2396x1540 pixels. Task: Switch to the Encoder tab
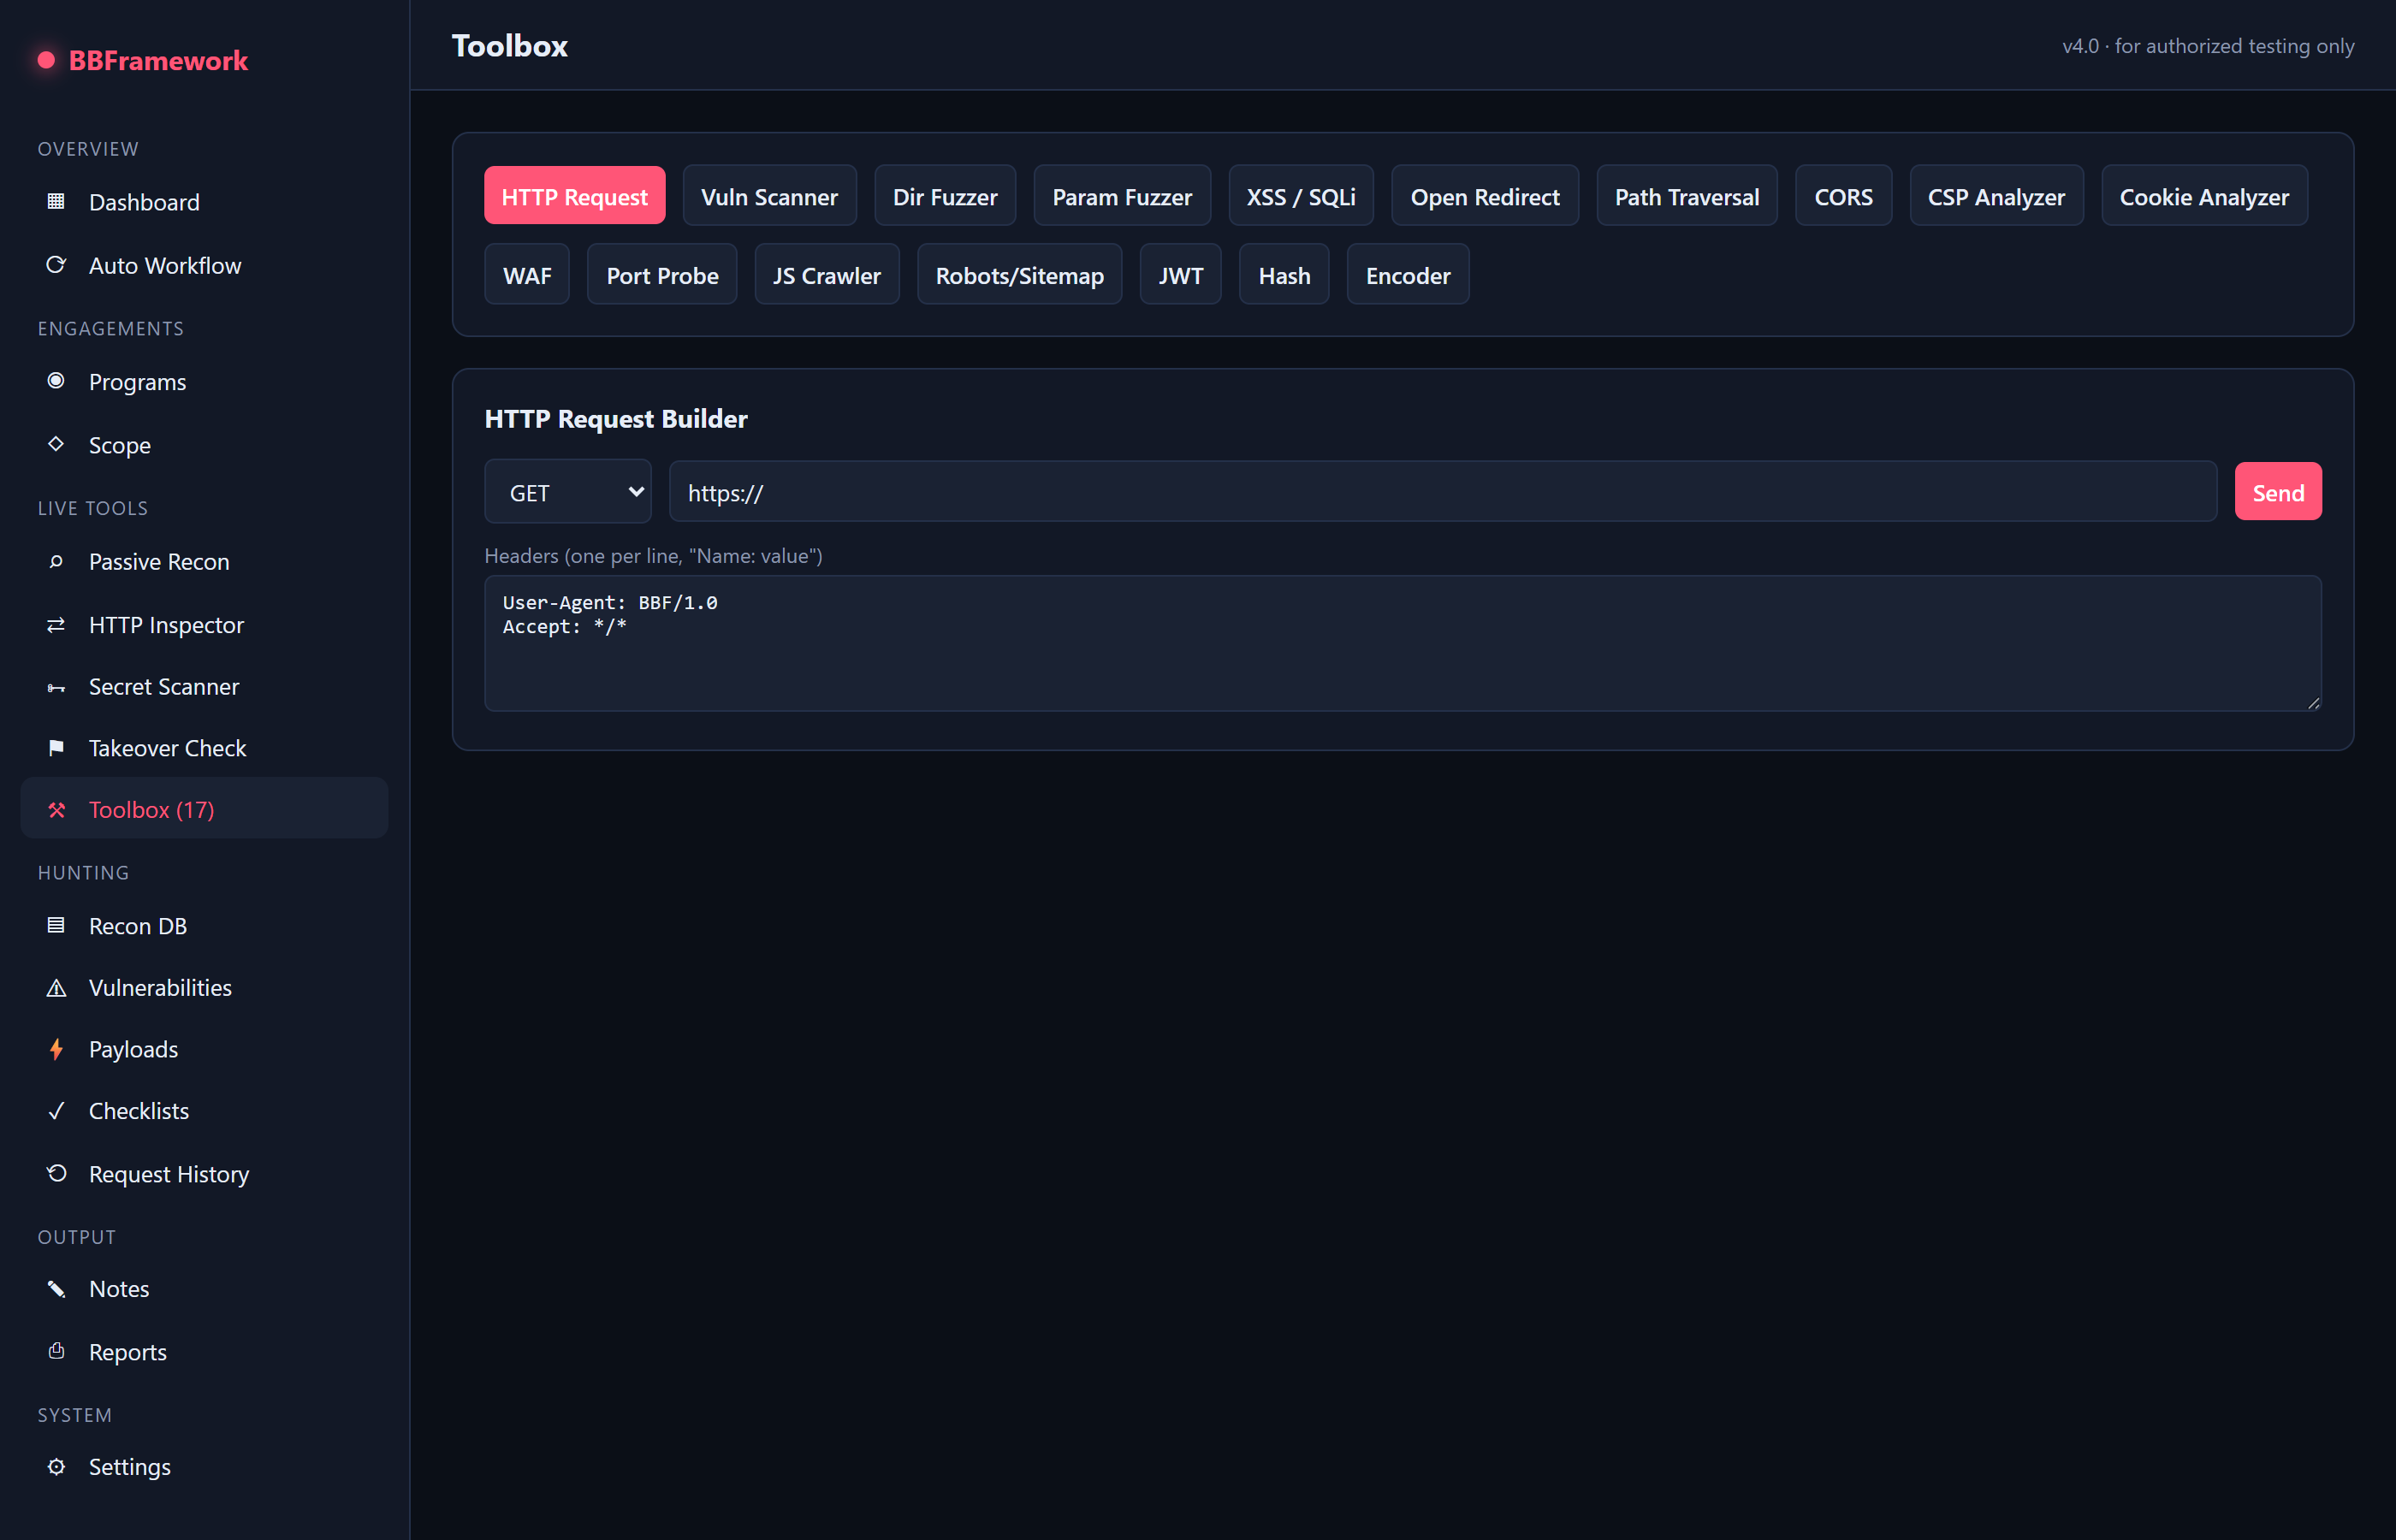(1408, 274)
